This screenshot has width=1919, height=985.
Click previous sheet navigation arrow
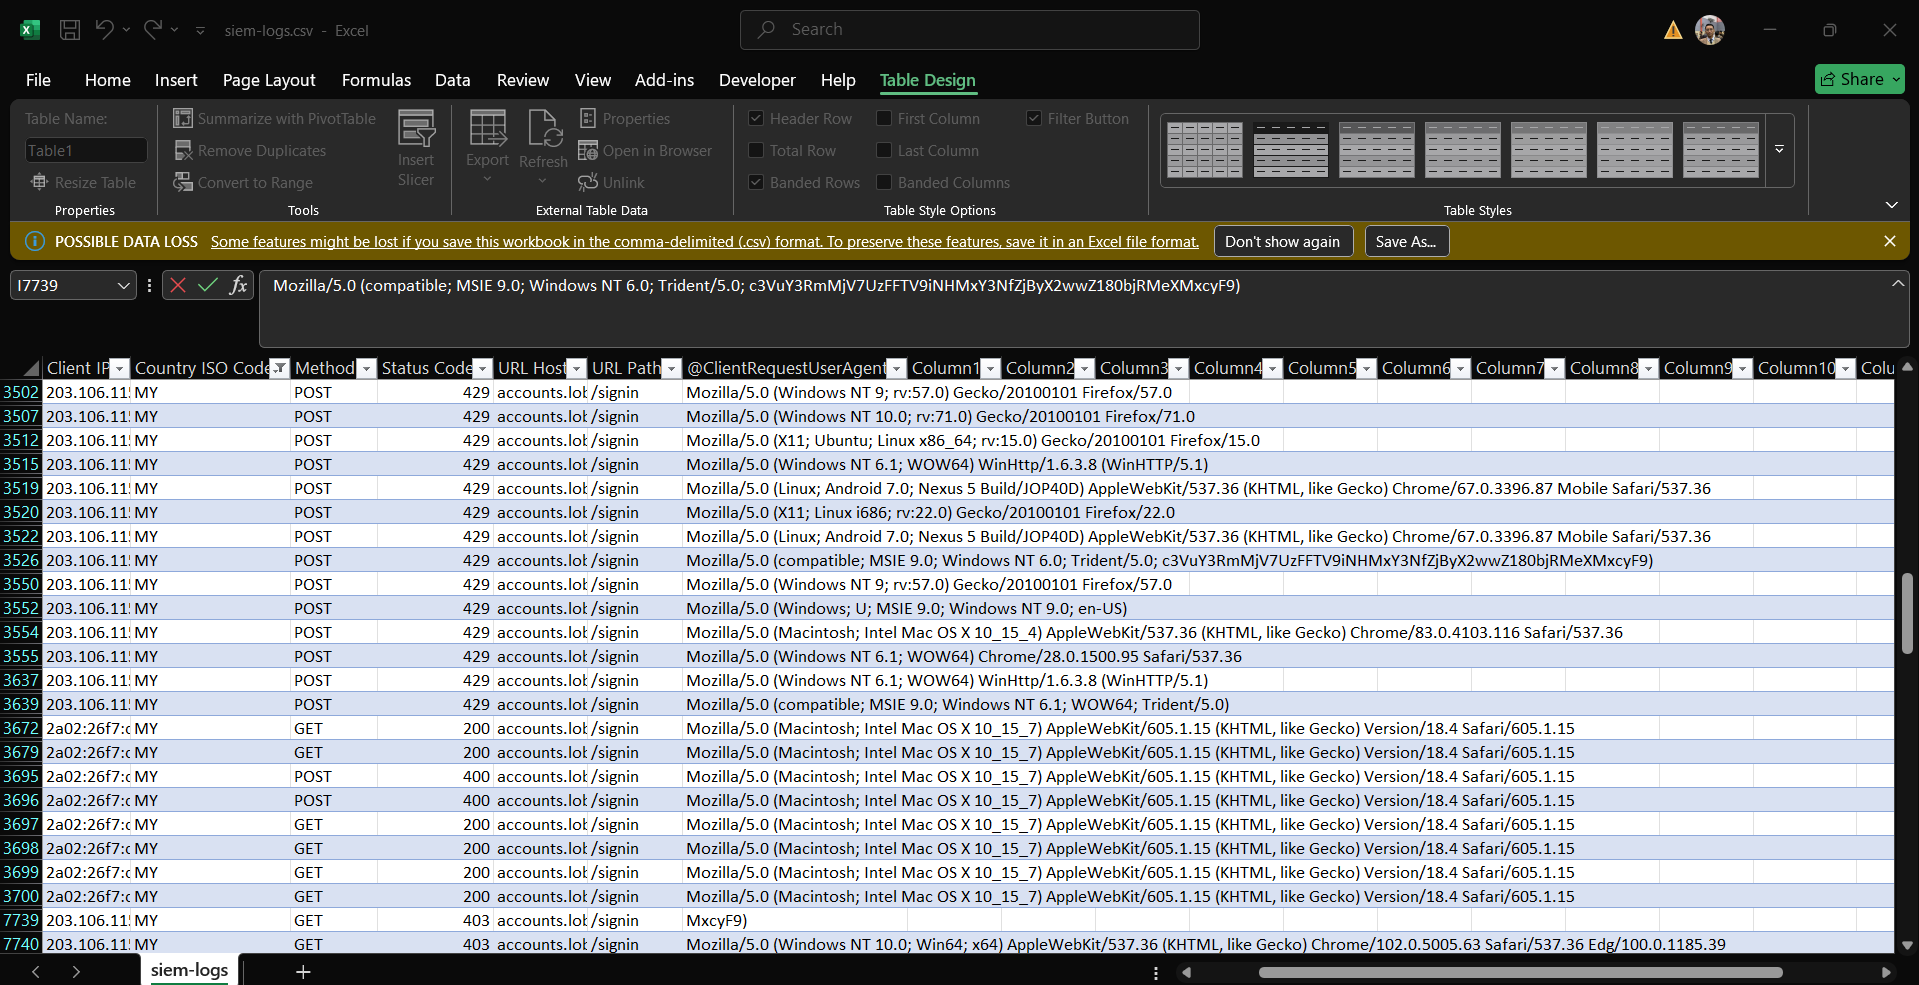click(36, 971)
